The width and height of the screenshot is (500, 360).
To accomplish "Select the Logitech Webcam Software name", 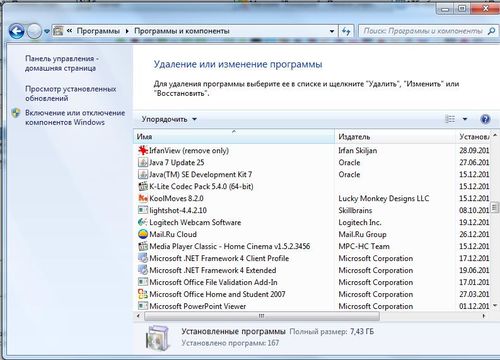I will (x=195, y=222).
